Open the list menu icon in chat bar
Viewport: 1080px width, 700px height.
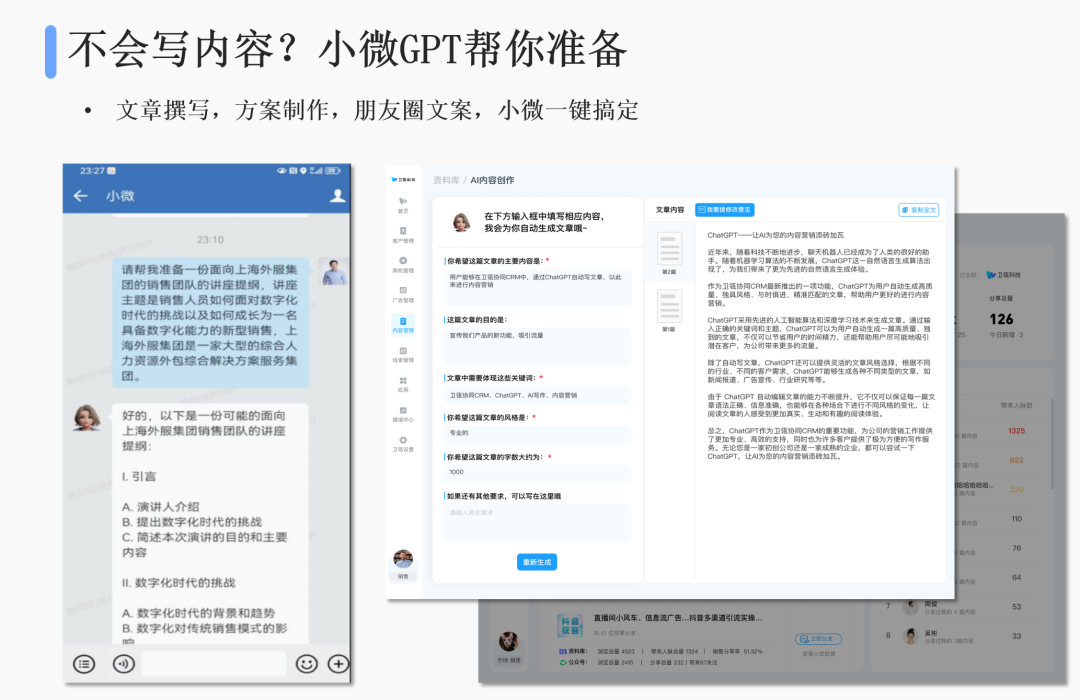click(x=85, y=663)
